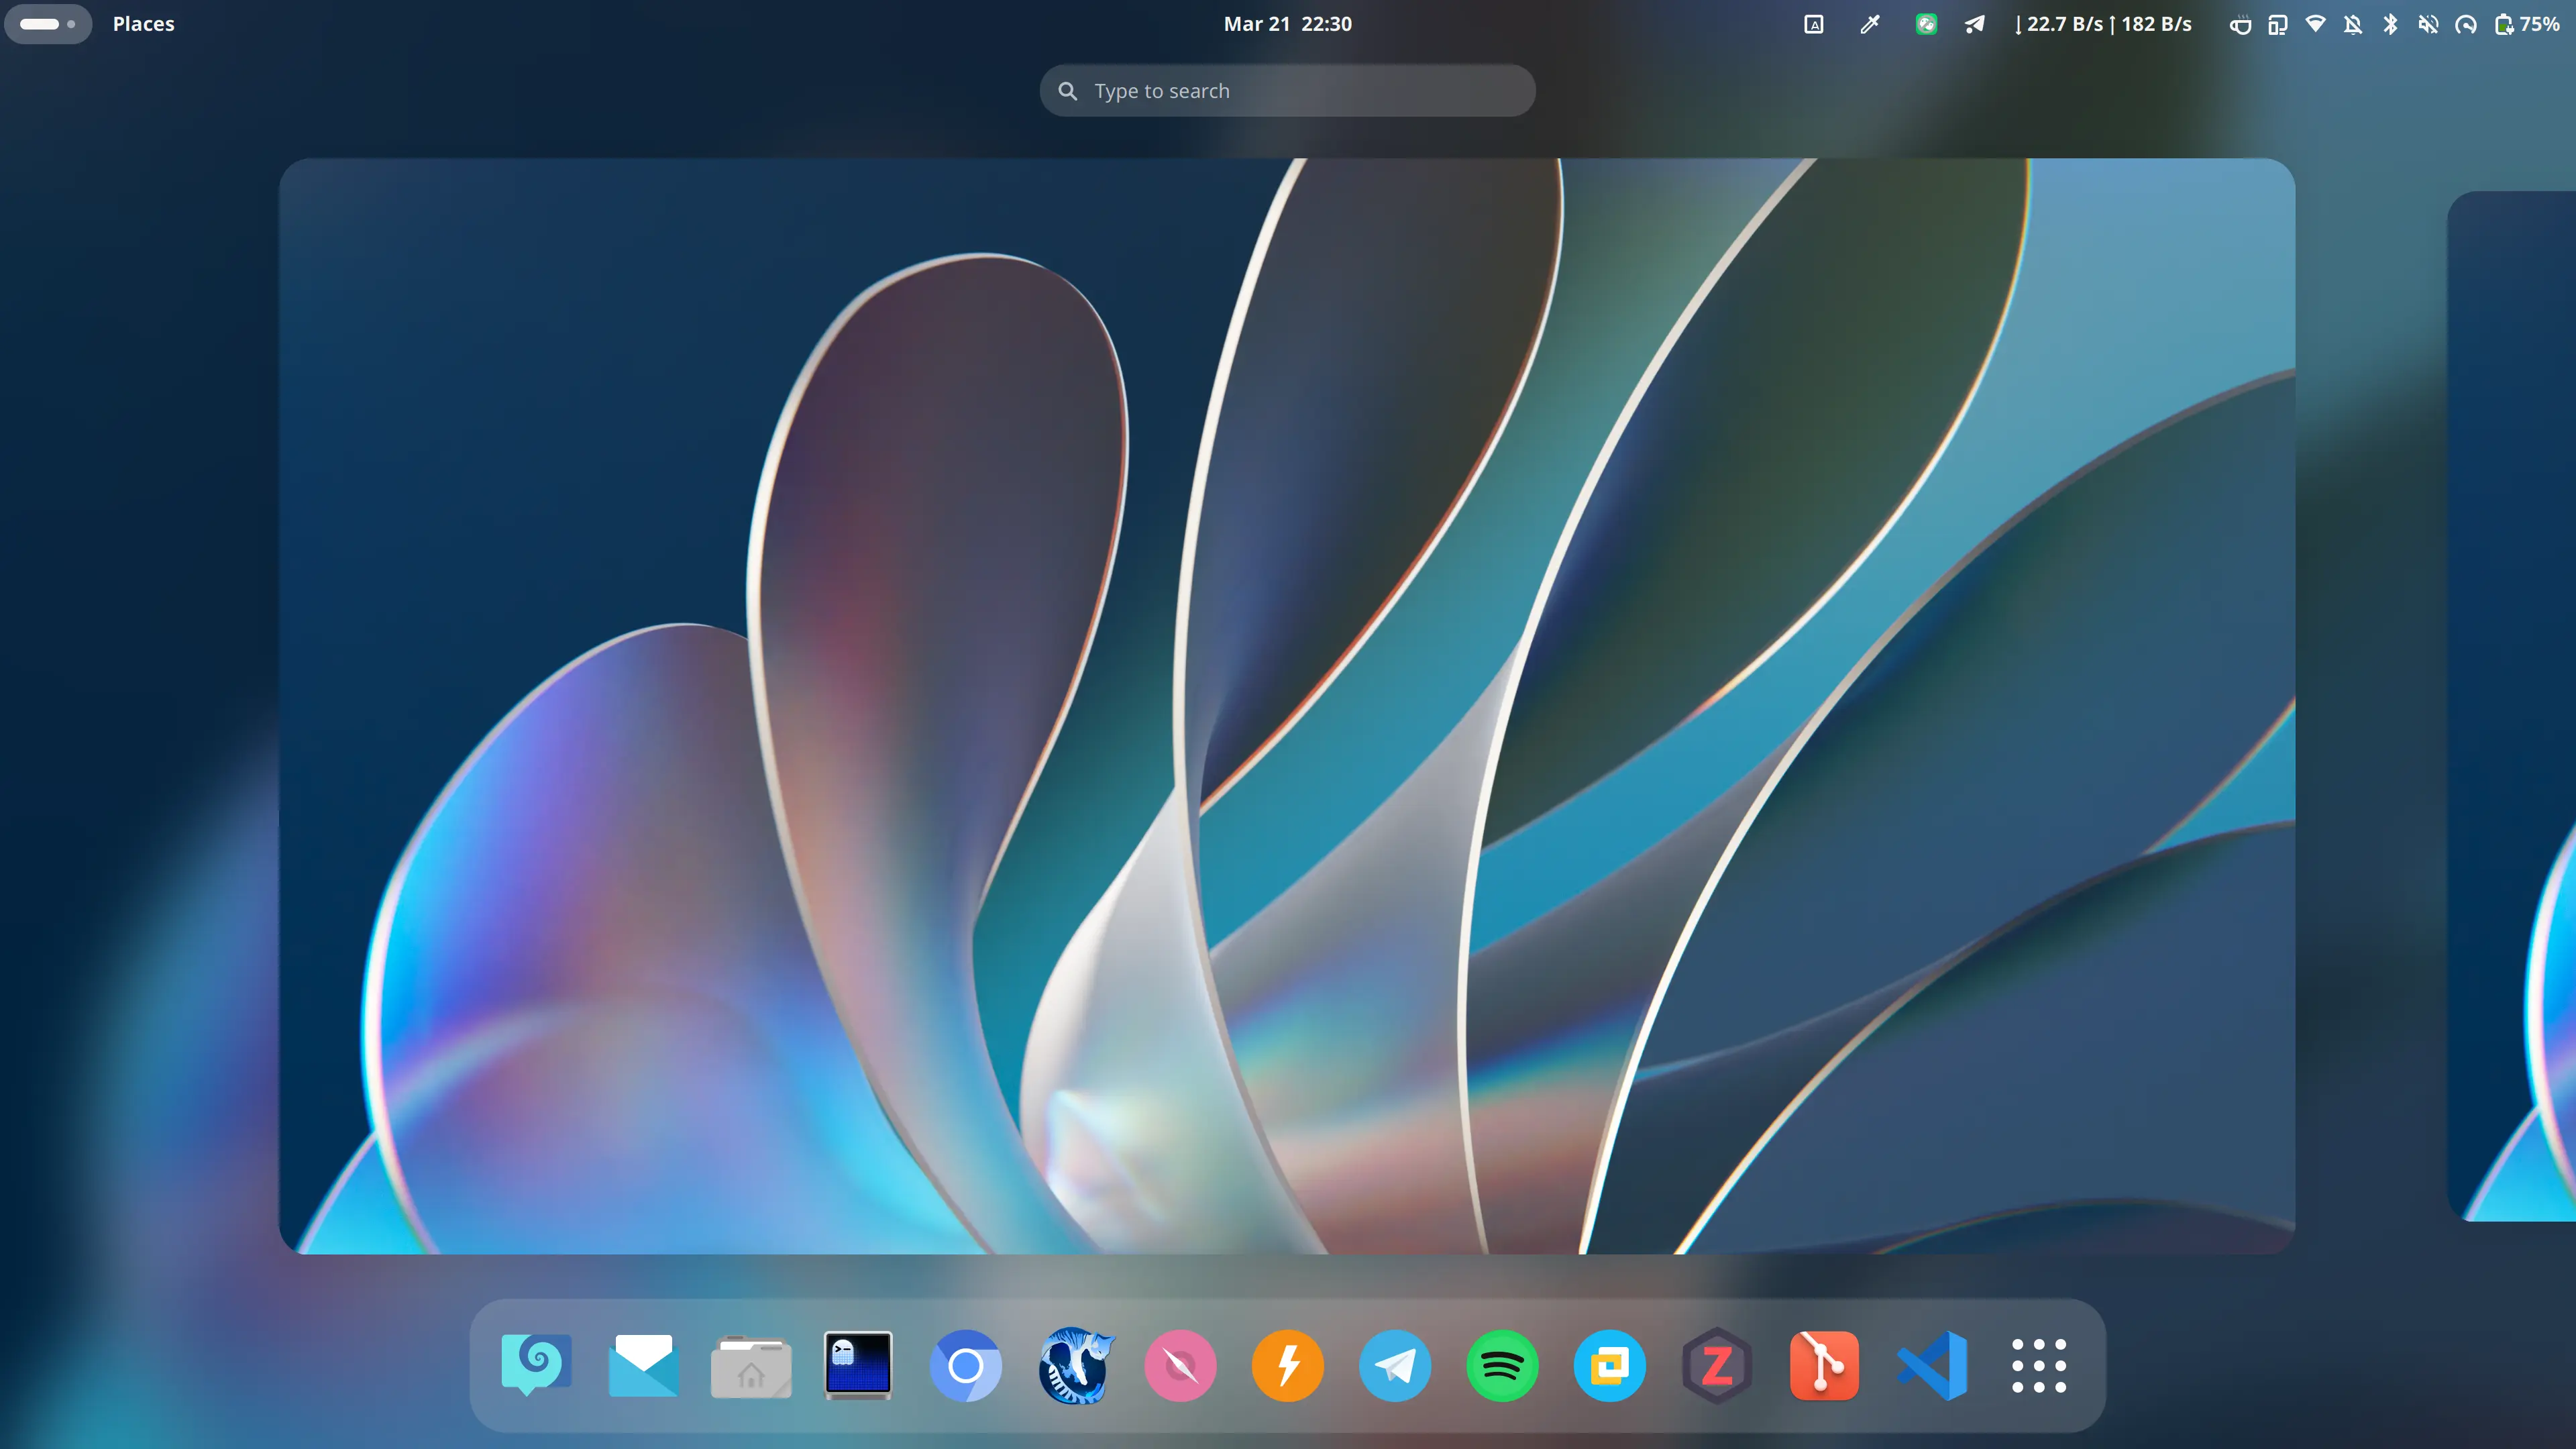
Task: Open the mail application
Action: [x=643, y=1365]
